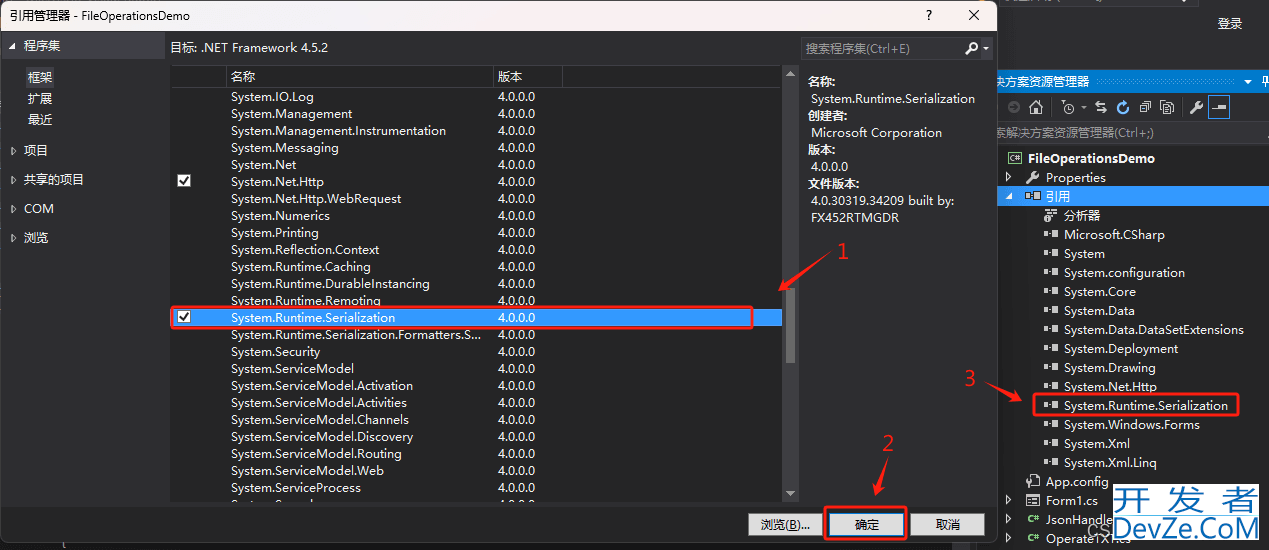The image size is (1269, 550).
Task: Click the config file icon beside App.config
Action: (1034, 481)
